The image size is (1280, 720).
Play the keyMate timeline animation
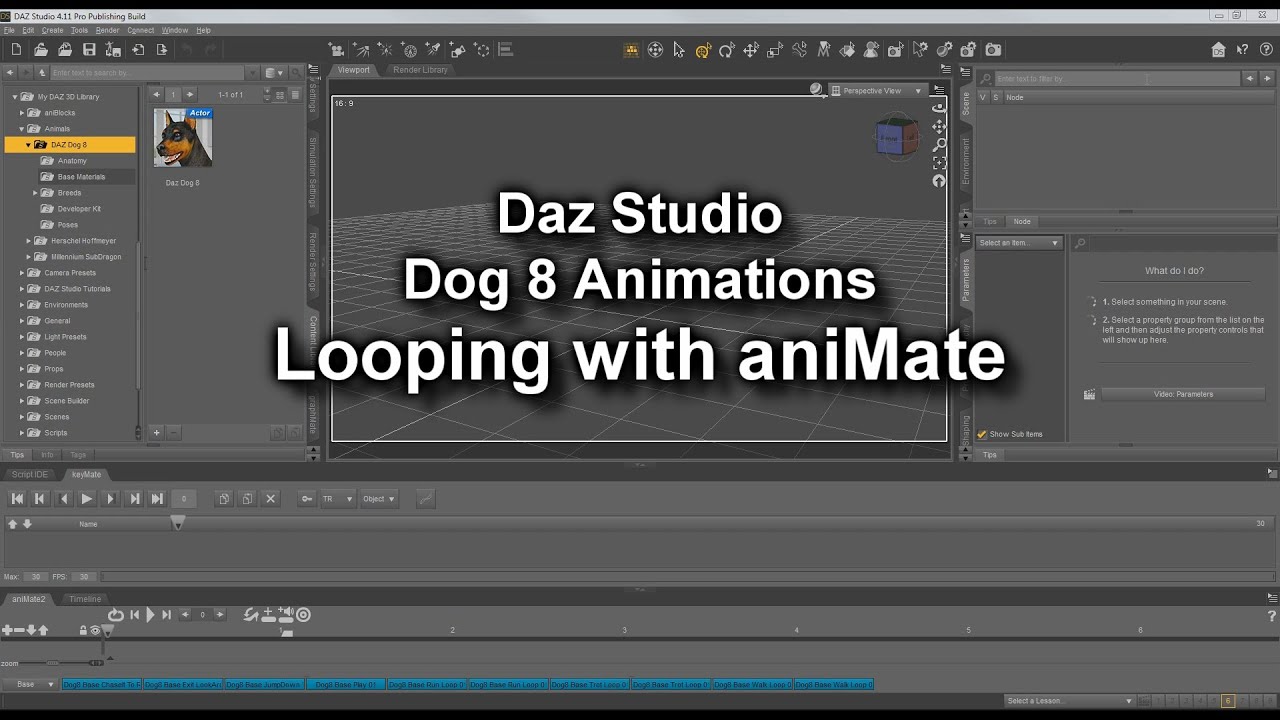click(87, 499)
